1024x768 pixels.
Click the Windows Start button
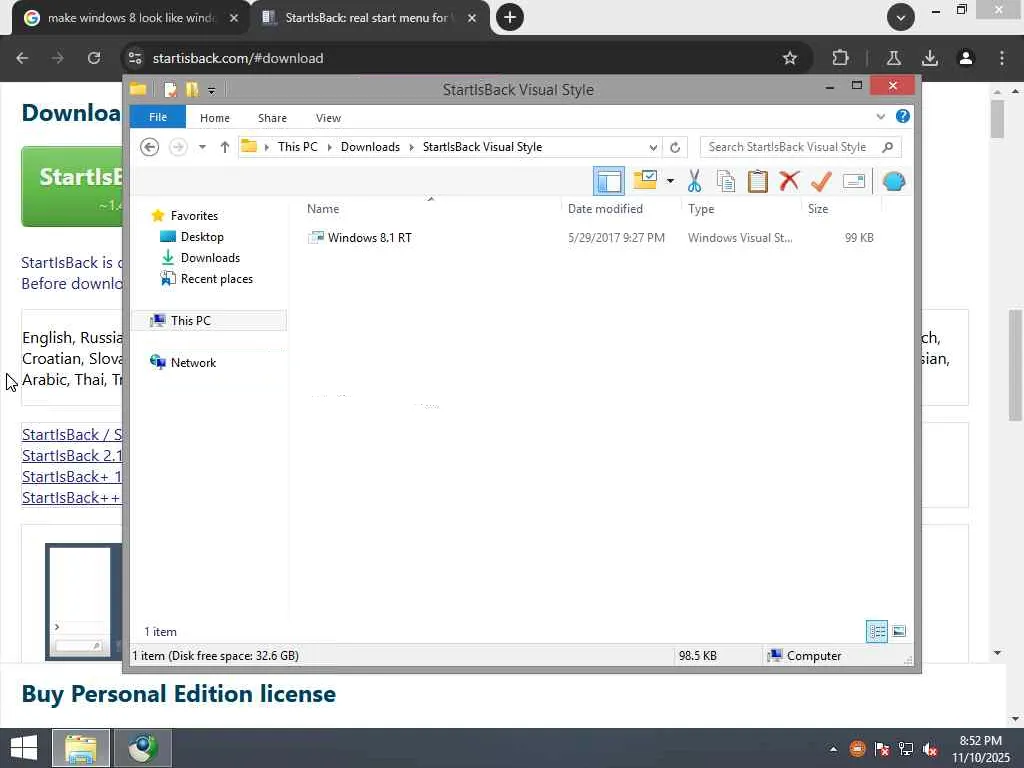pos(24,748)
